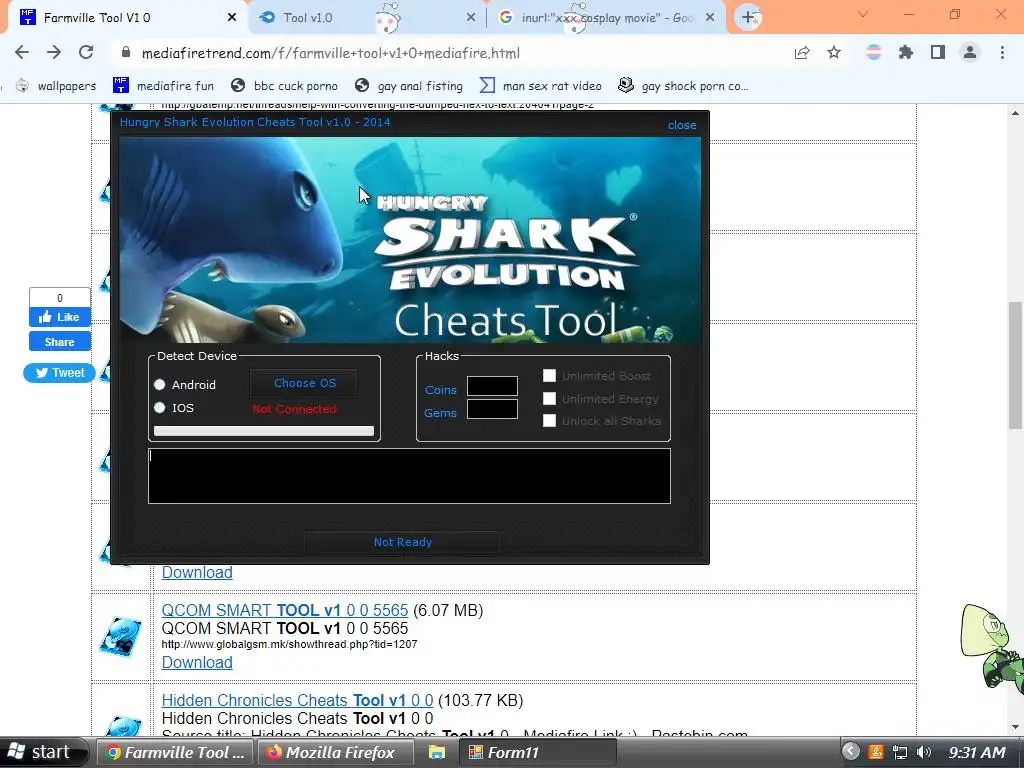Tick the Unlock all Sharks checkbox
Image resolution: width=1024 pixels, height=768 pixels.
click(549, 421)
